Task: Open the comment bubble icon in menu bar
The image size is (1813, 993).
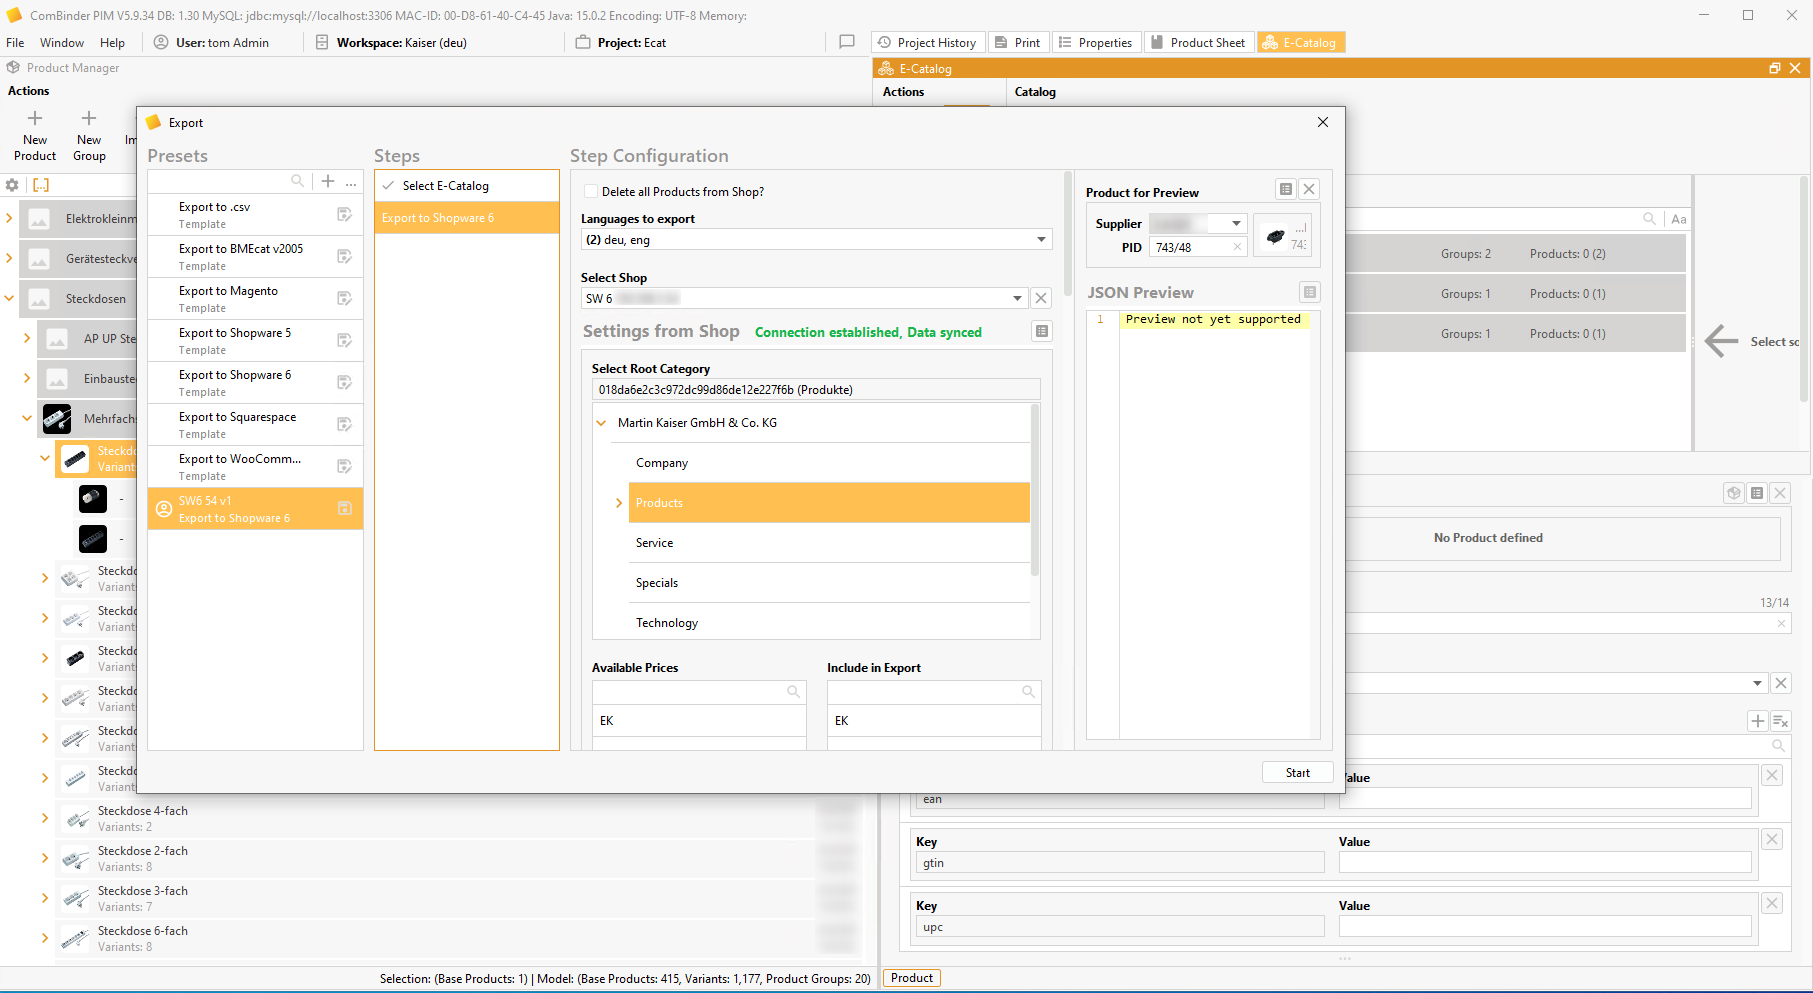Action: (846, 42)
